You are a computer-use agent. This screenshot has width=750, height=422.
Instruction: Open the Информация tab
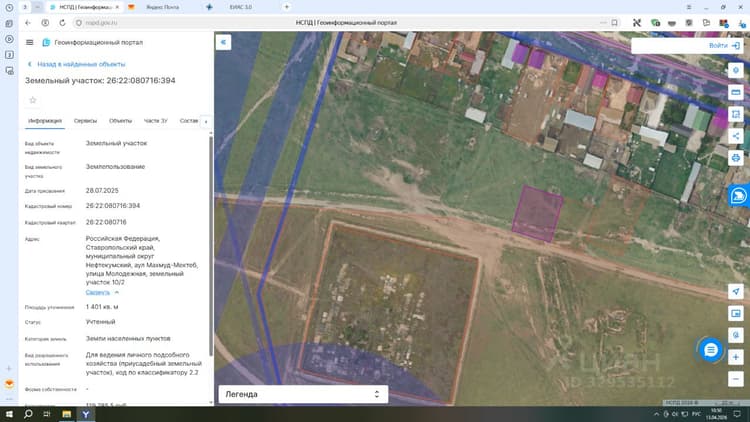pos(45,121)
